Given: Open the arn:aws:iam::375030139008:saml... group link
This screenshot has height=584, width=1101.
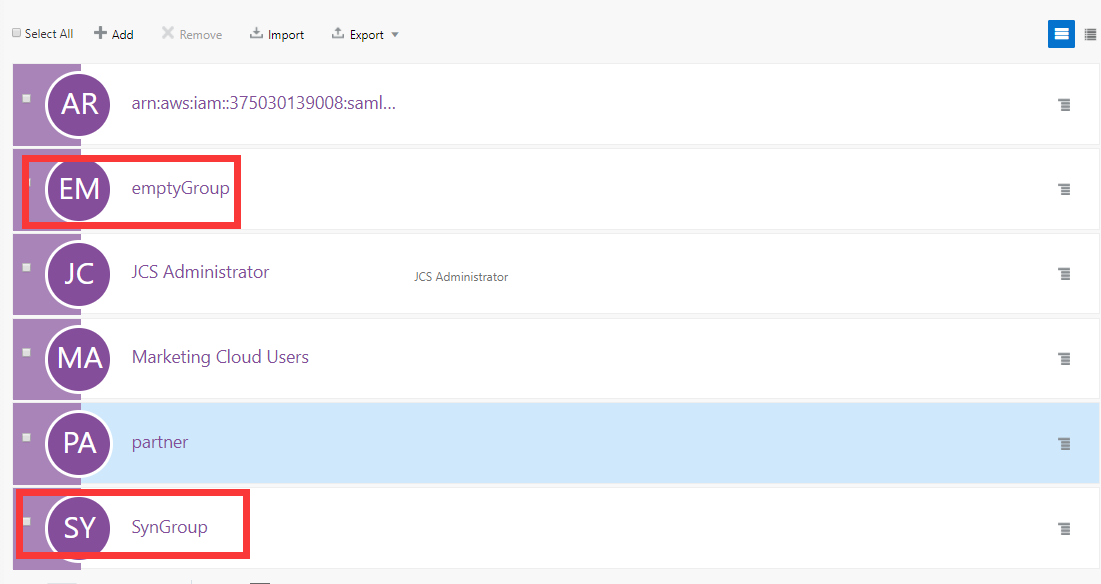Looking at the screenshot, I should [x=263, y=103].
